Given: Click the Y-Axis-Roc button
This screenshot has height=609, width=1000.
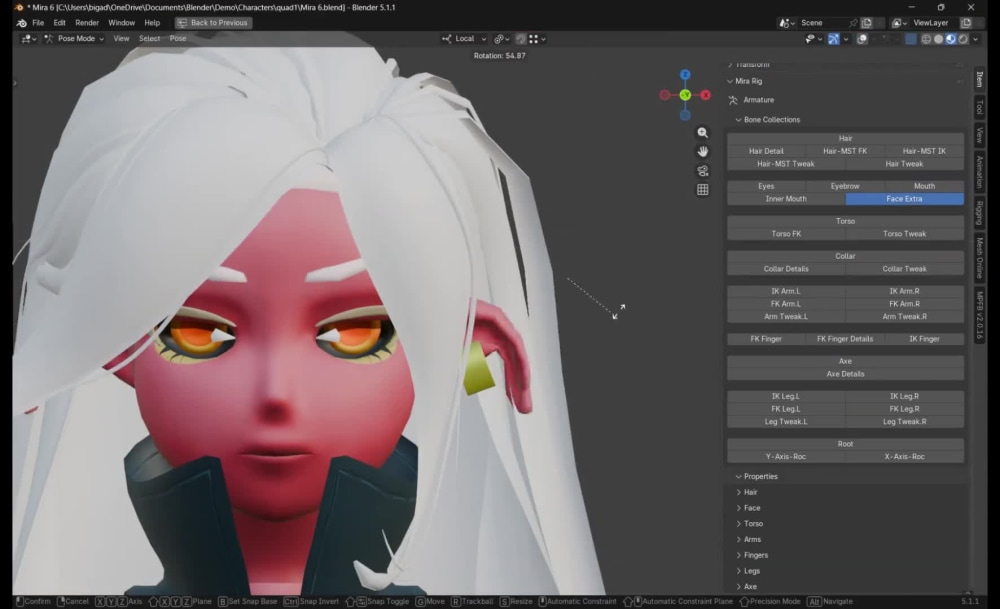Looking at the screenshot, I should [x=786, y=457].
